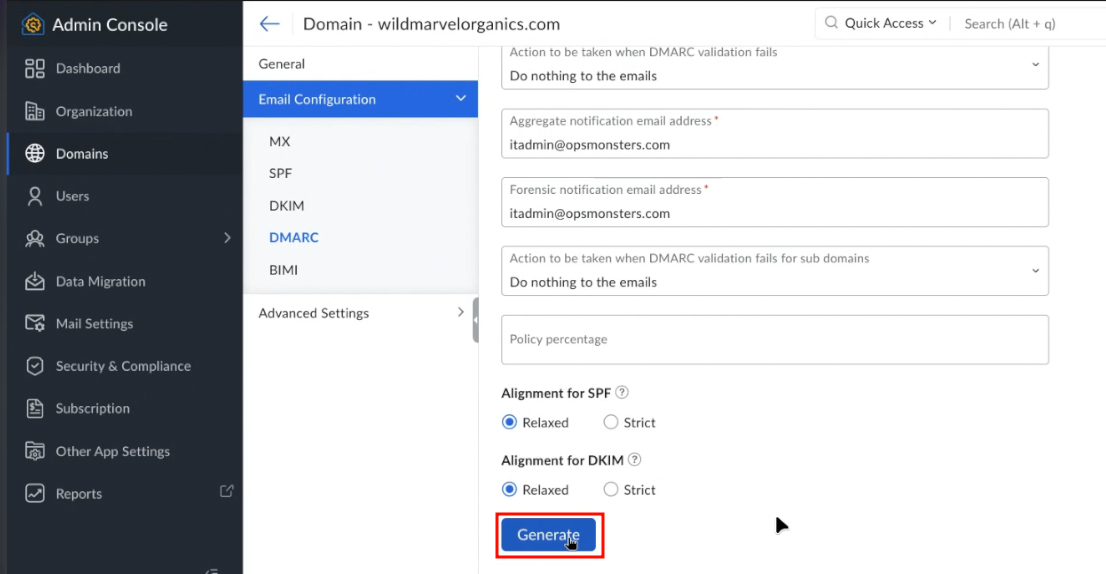Open the BIMI configuration tab
Viewport: 1106px width, 574px height.
(x=283, y=270)
